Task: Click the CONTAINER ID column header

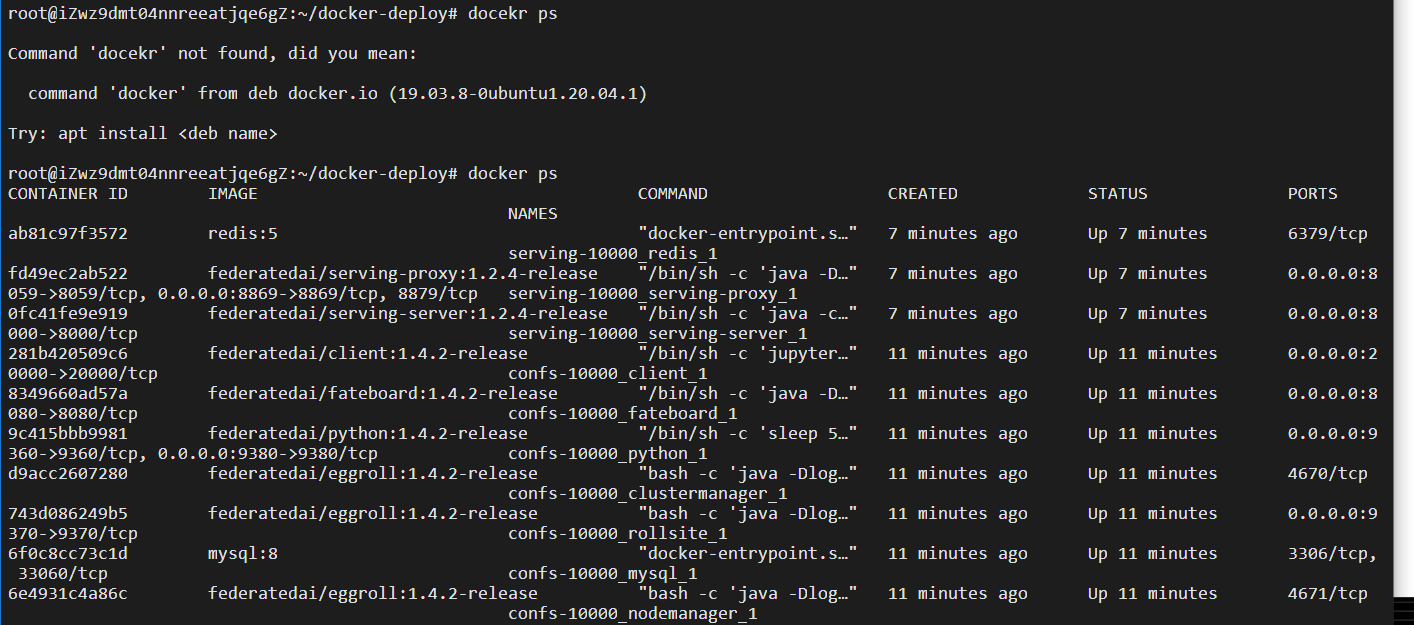Action: [x=67, y=193]
